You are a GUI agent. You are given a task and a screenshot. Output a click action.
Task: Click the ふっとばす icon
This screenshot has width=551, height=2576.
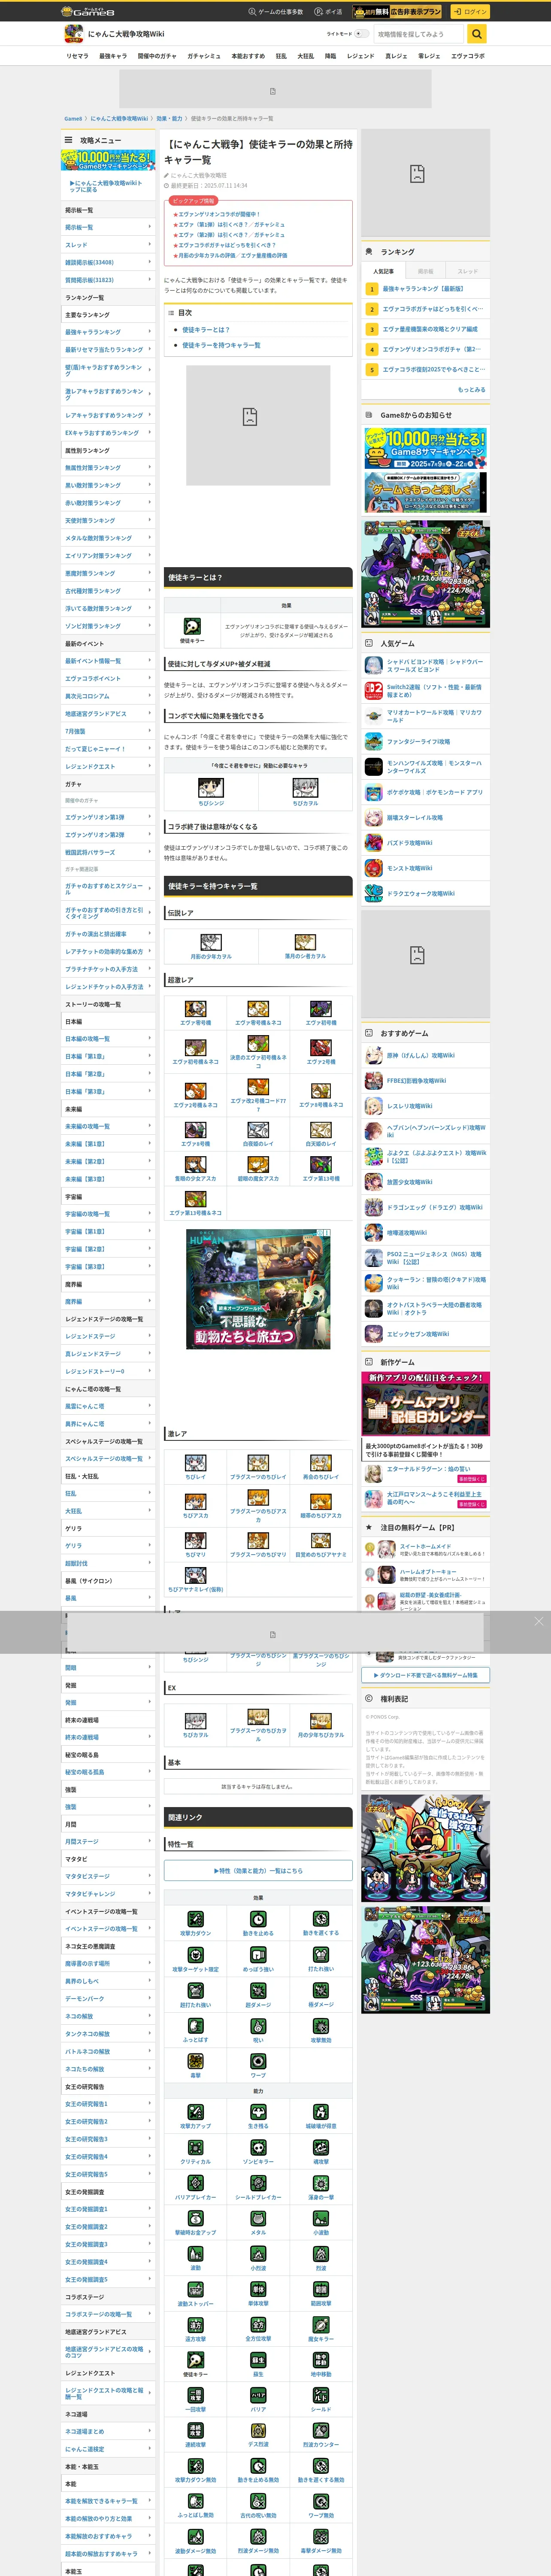[x=196, y=2025]
